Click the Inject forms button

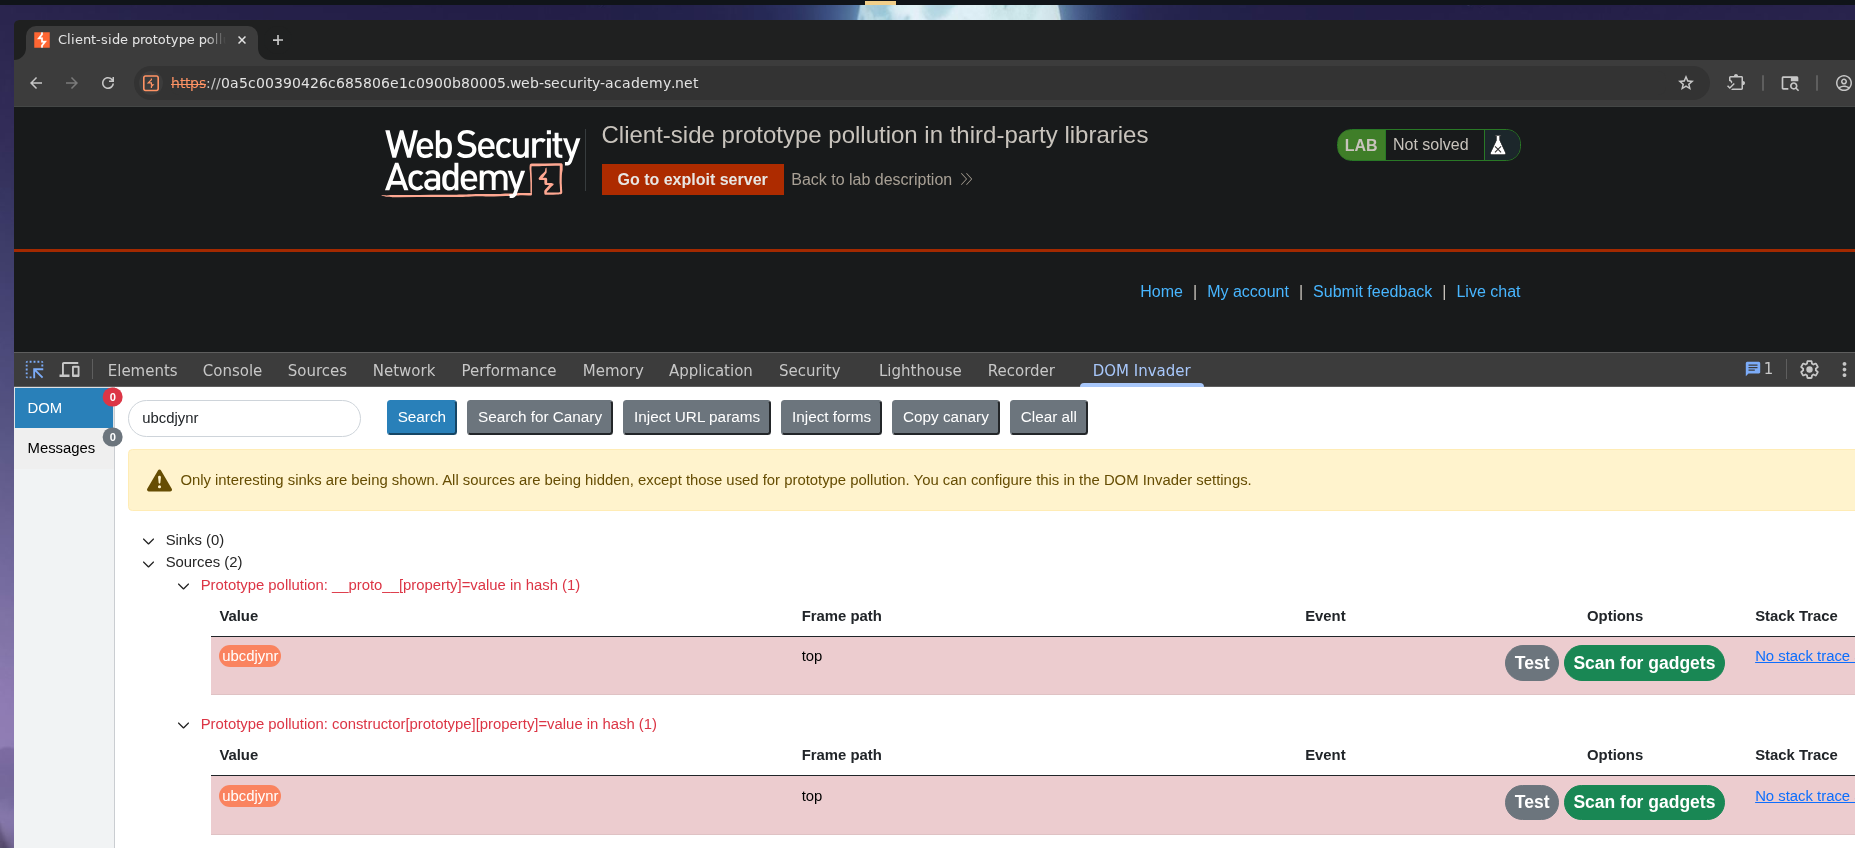(831, 417)
